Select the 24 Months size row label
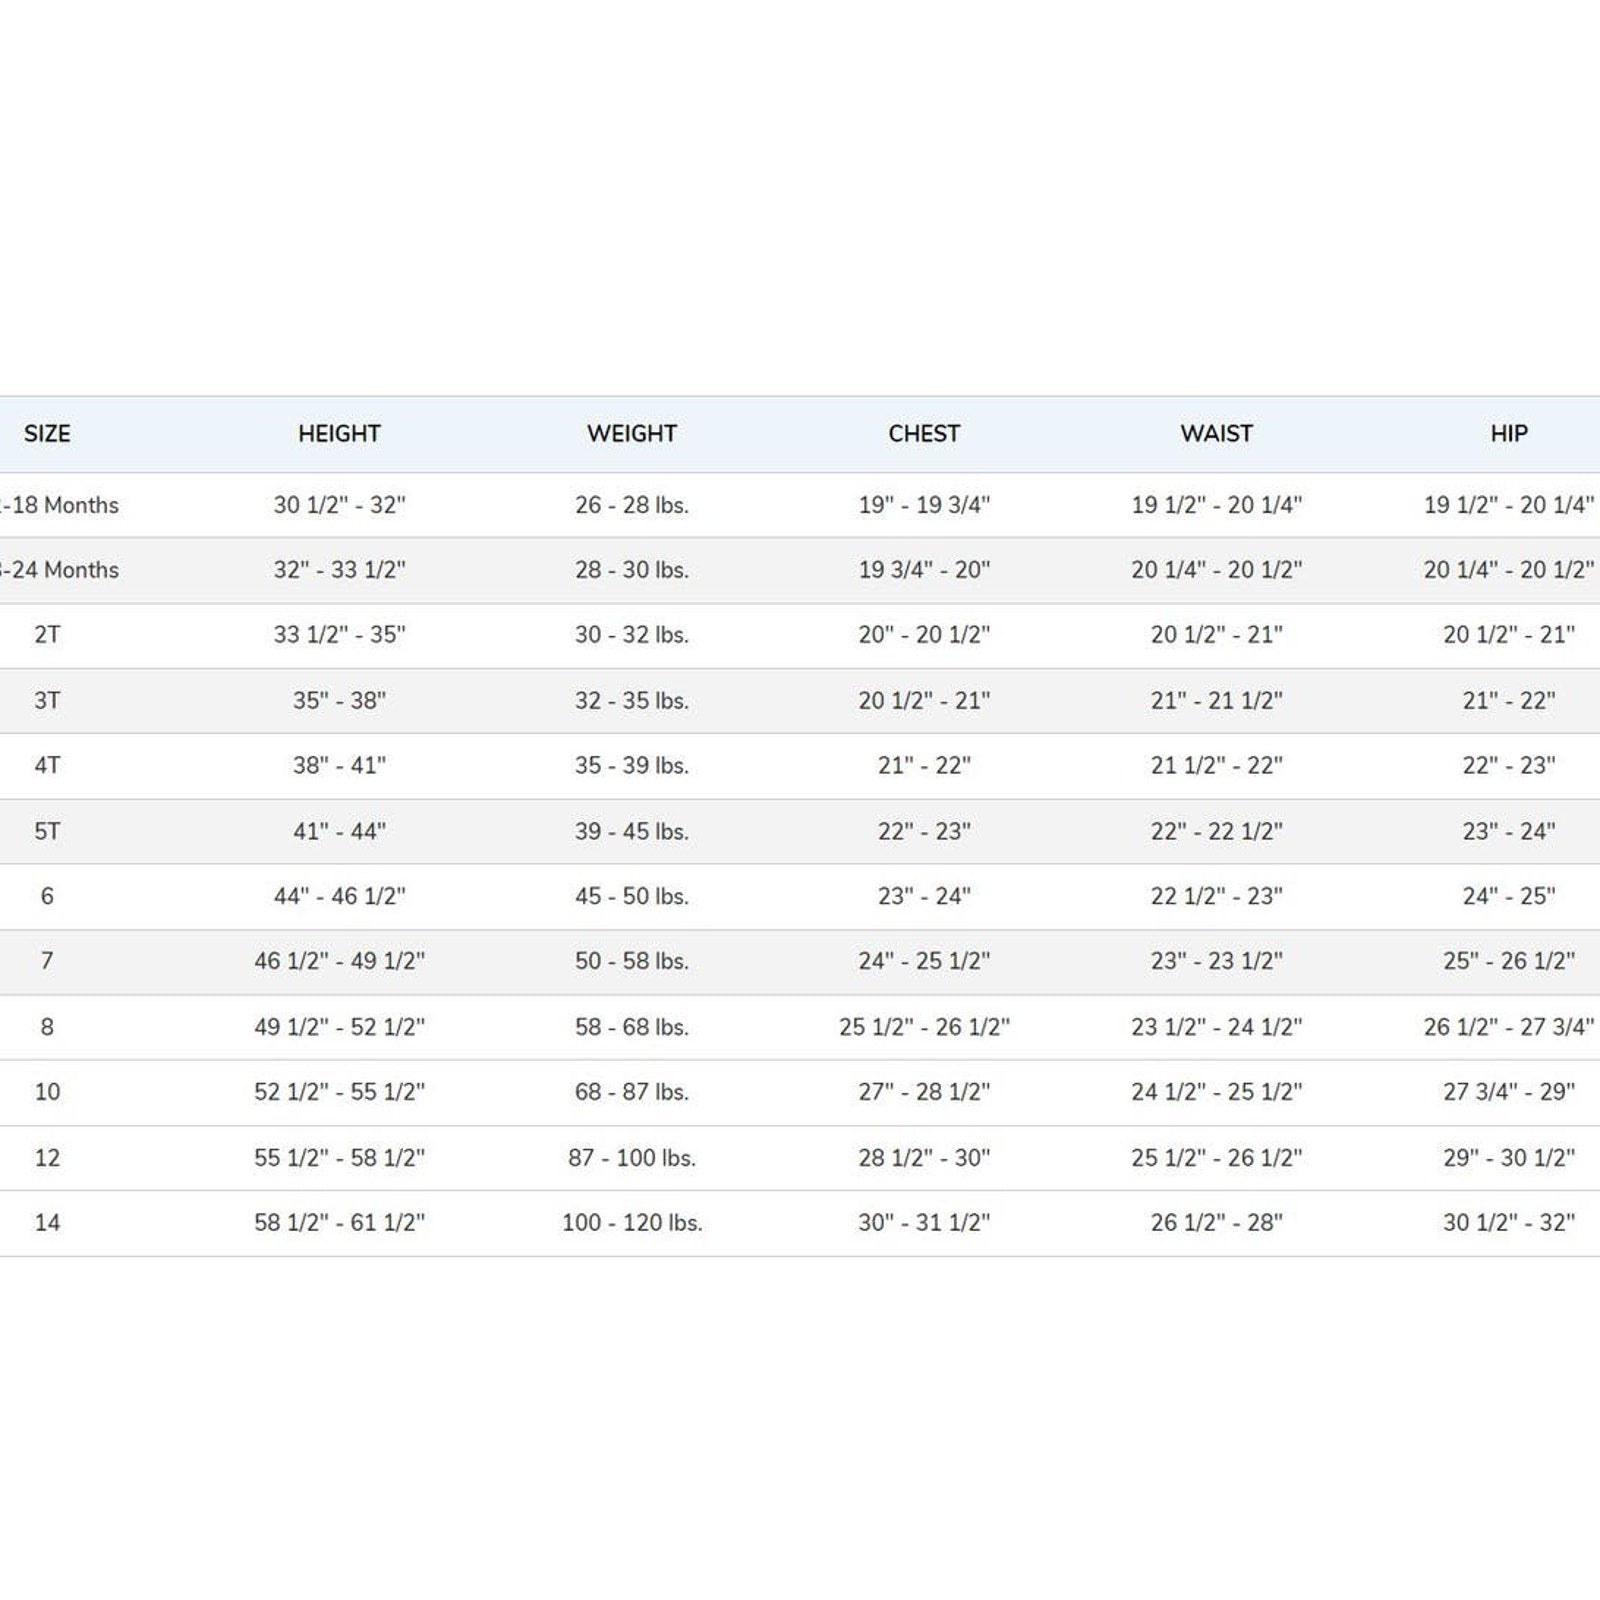The height and width of the screenshot is (1600, 1600). click(59, 570)
